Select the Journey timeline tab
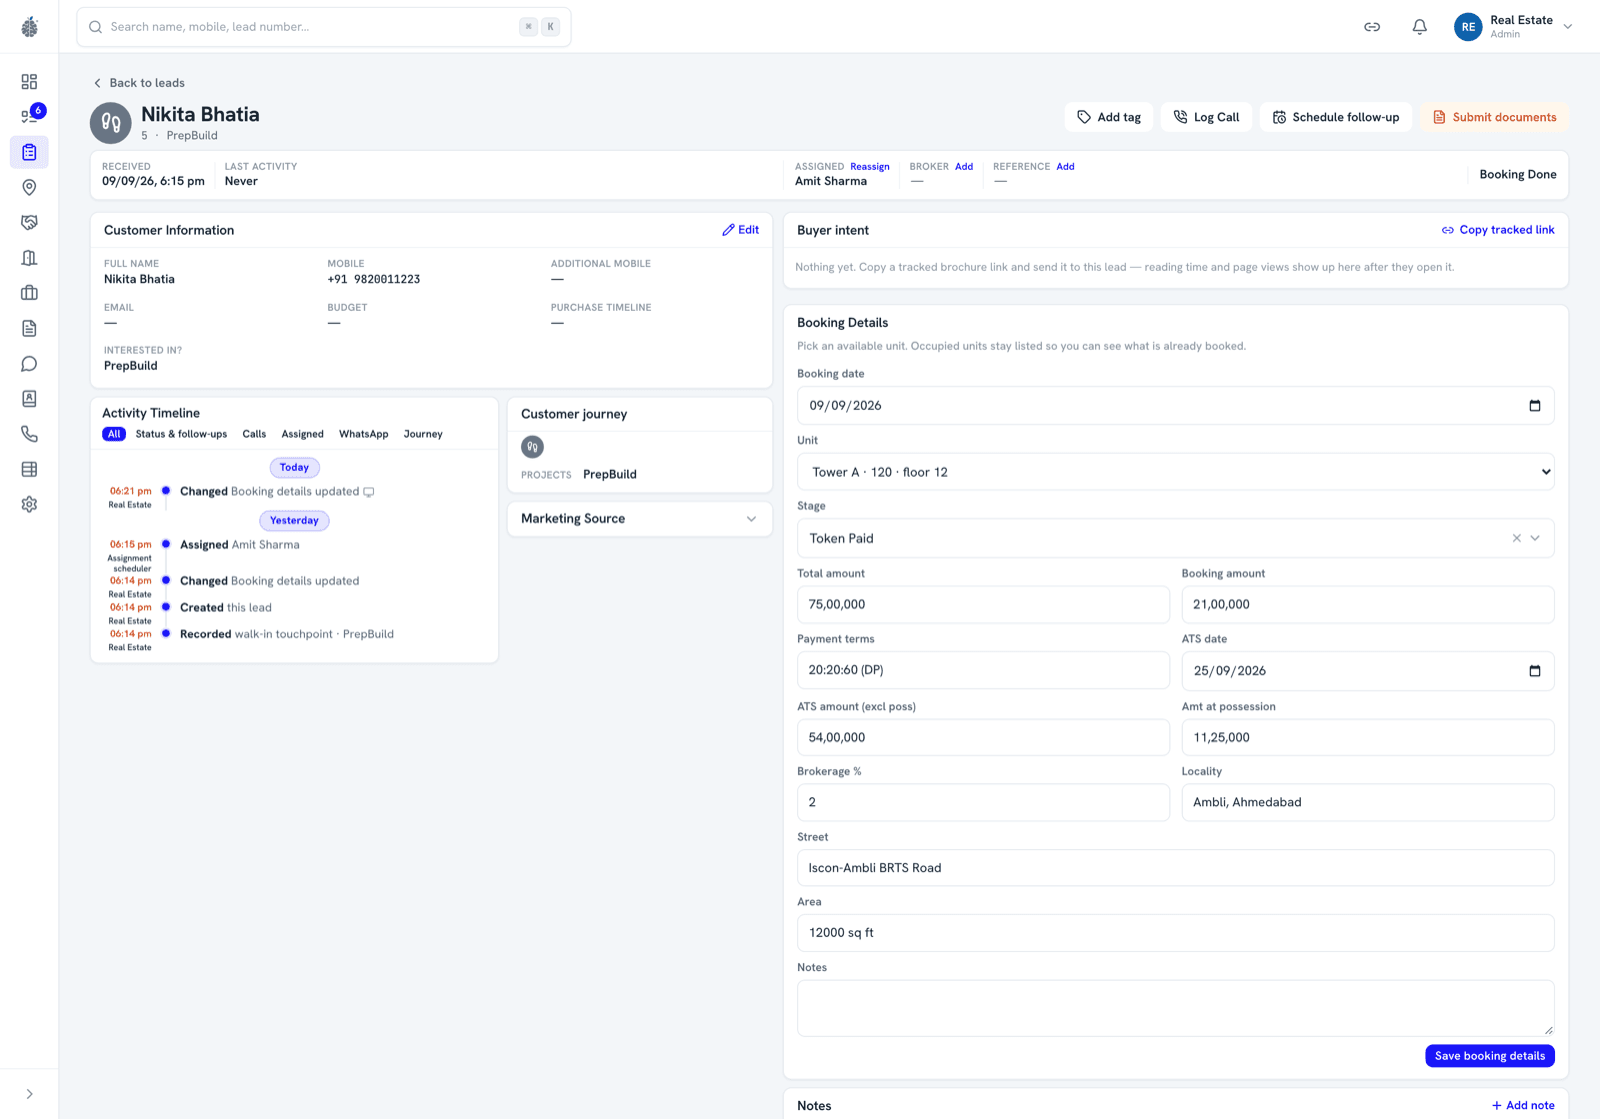The width and height of the screenshot is (1600, 1119). tap(423, 434)
